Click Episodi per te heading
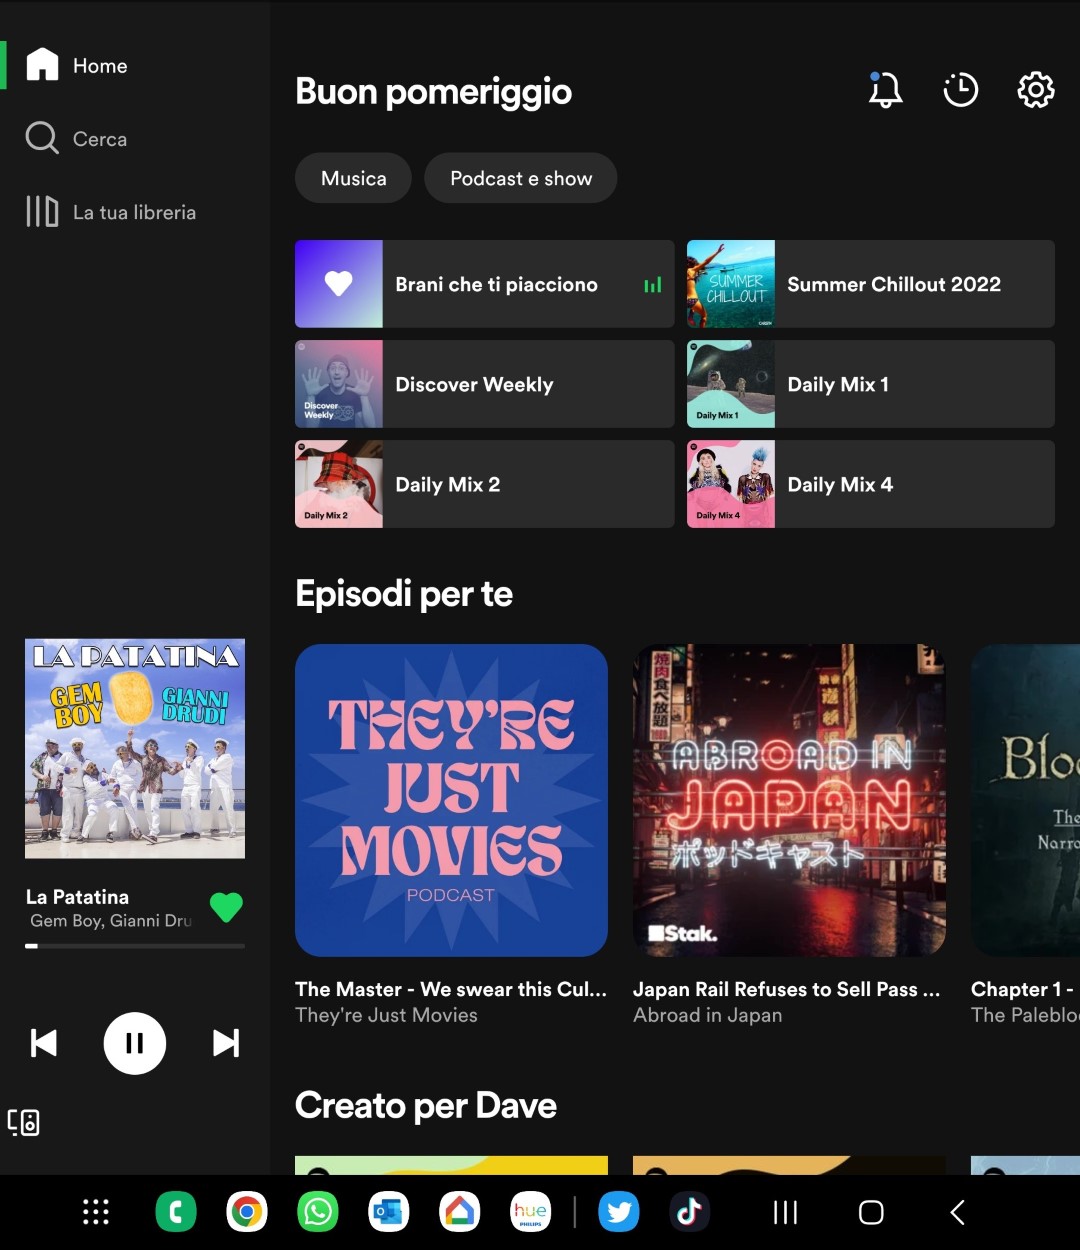This screenshot has height=1250, width=1080. (404, 594)
